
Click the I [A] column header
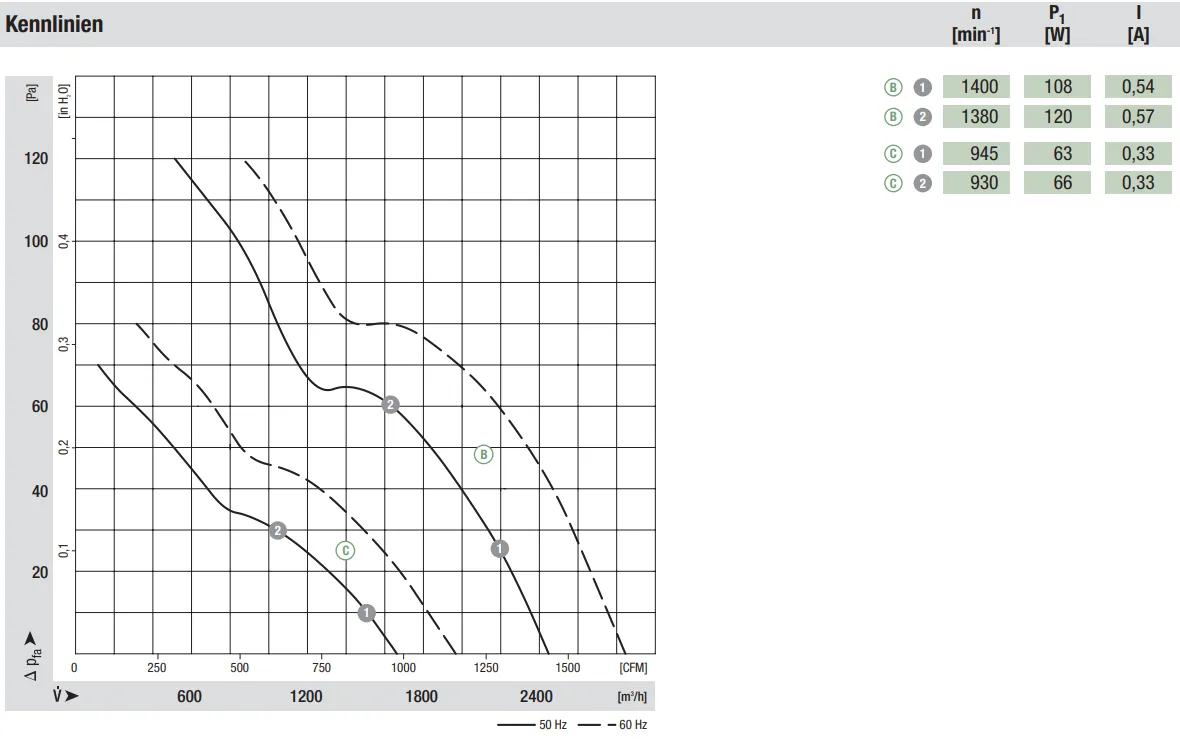(1139, 24)
